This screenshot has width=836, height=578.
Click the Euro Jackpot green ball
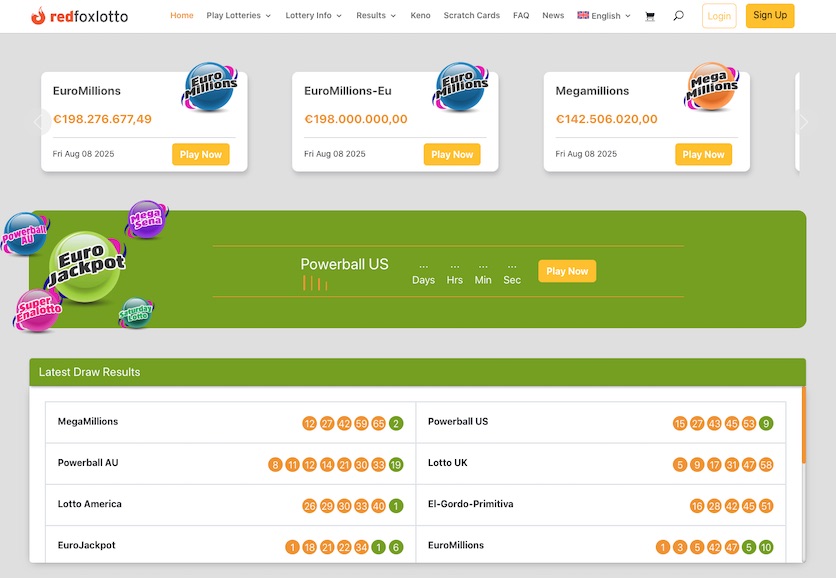[87, 267]
